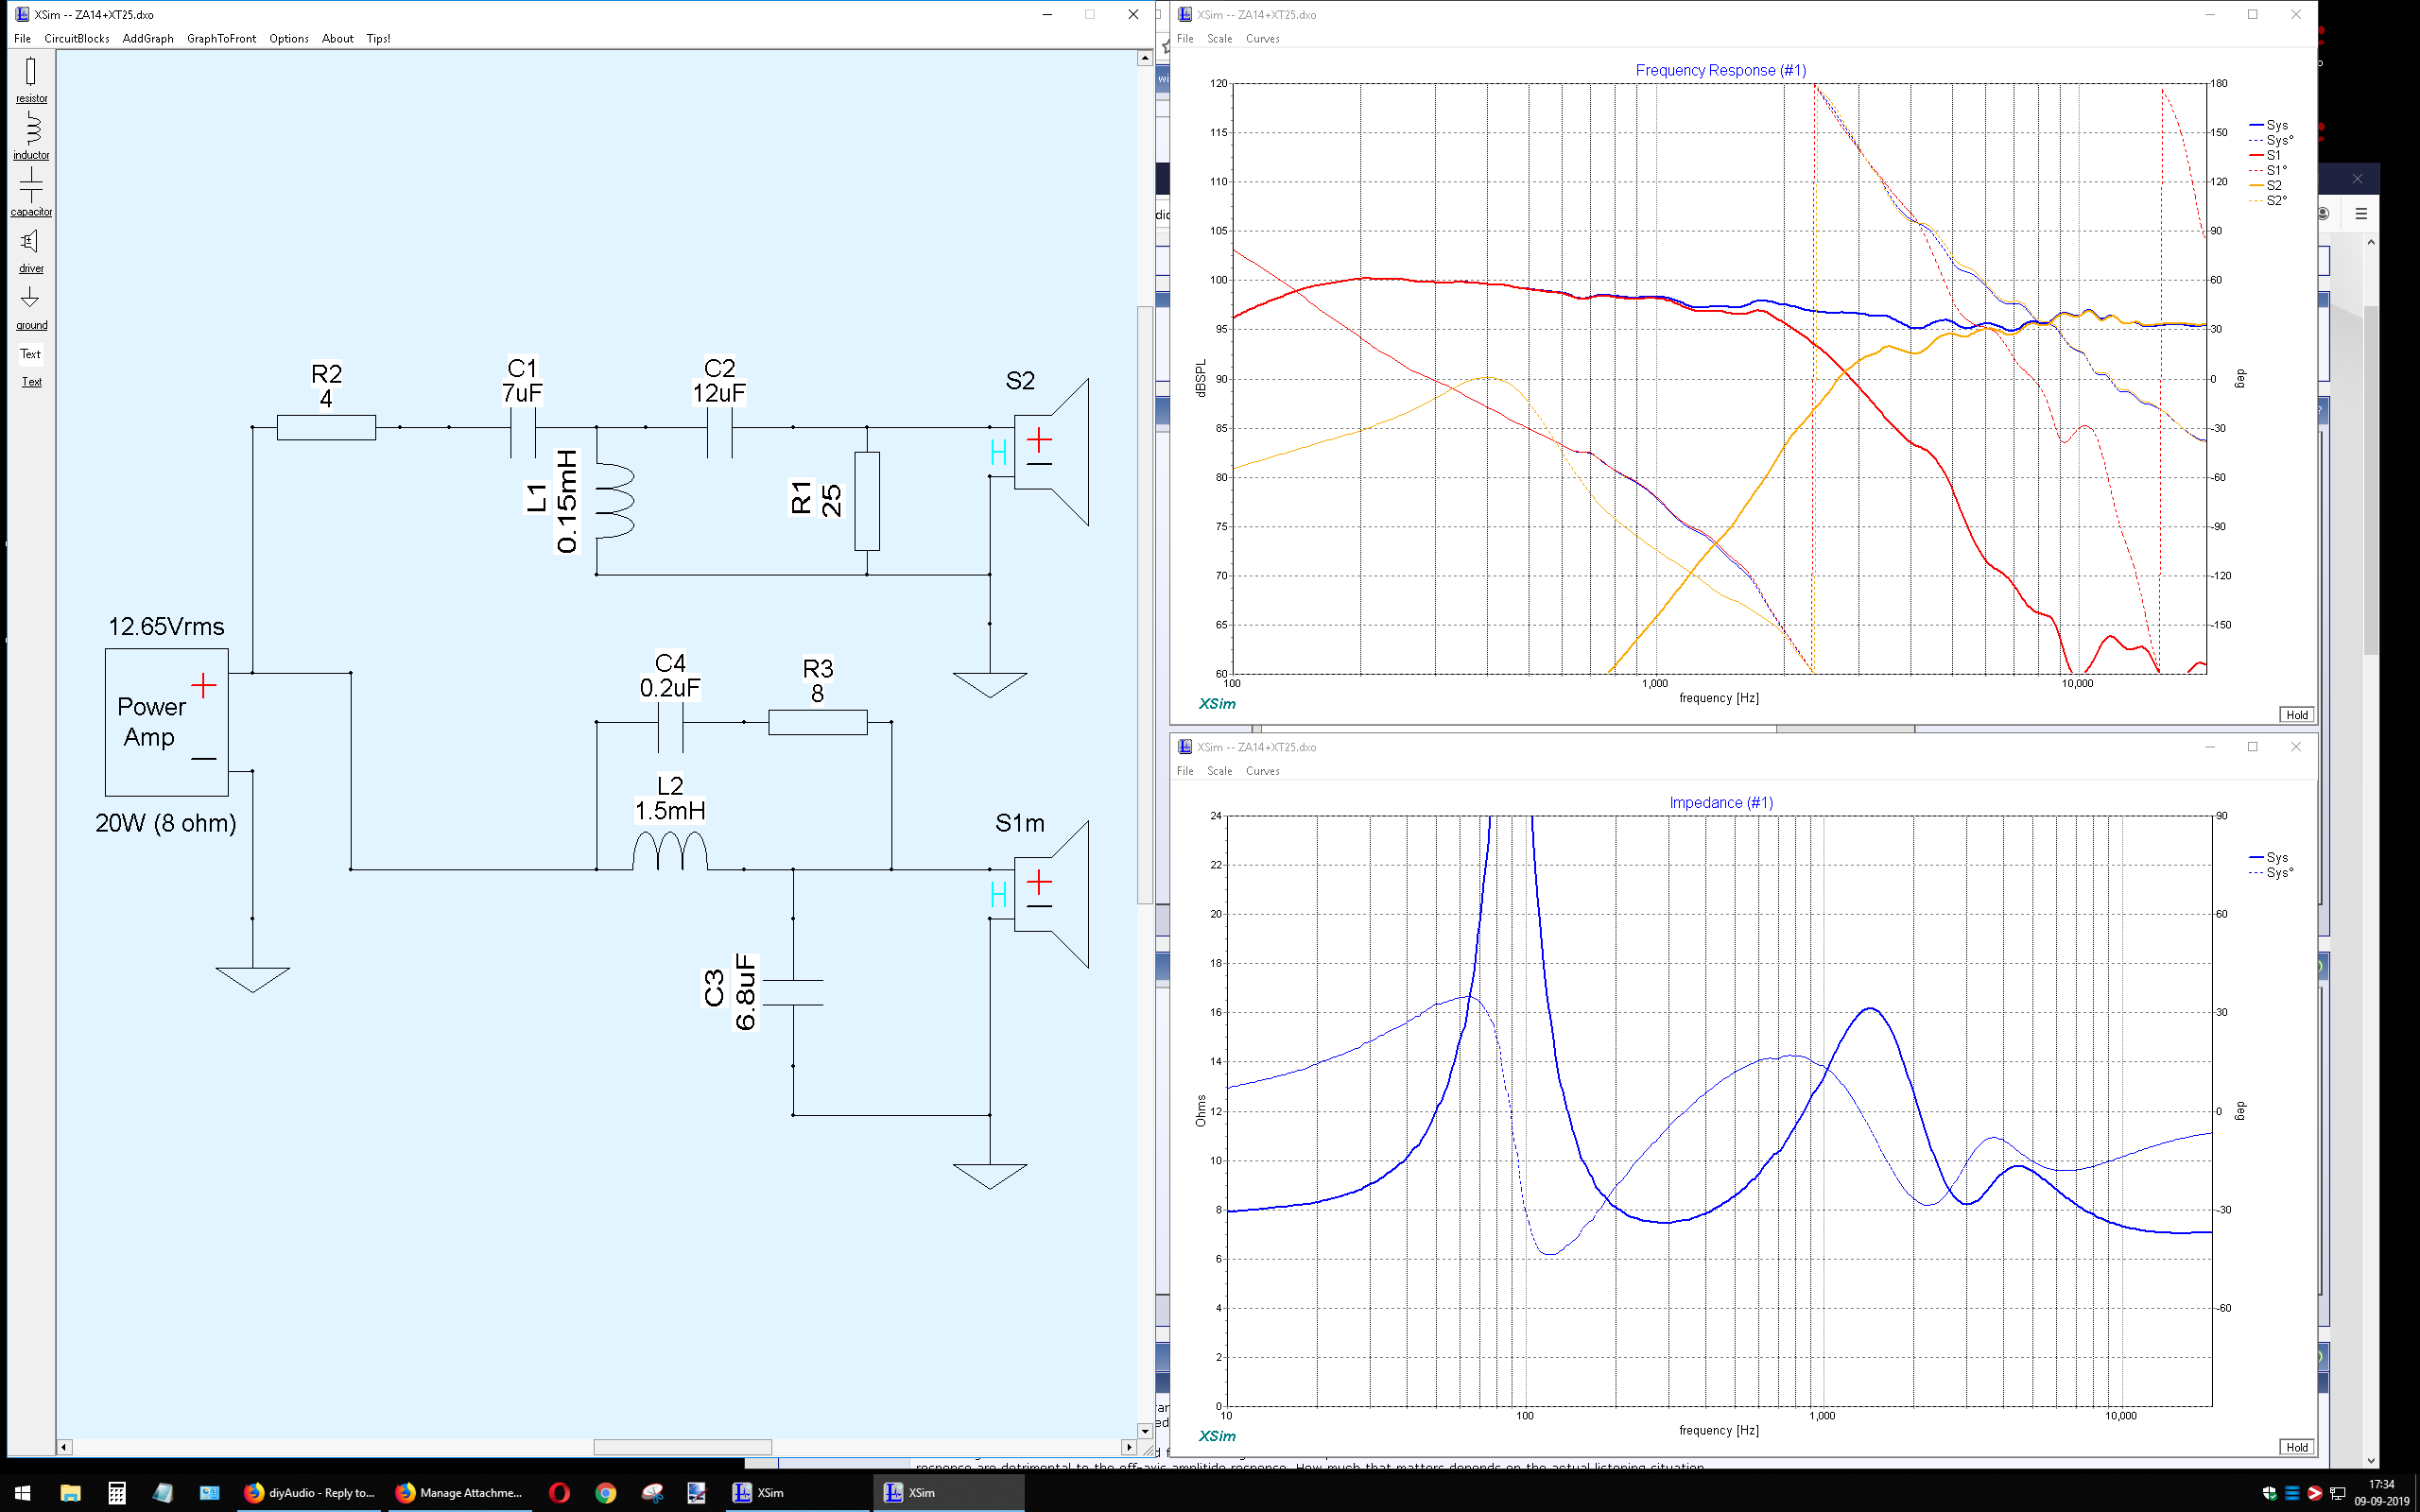The height and width of the screenshot is (1512, 2420).
Task: Open the GraphToFront menu
Action: [x=221, y=38]
